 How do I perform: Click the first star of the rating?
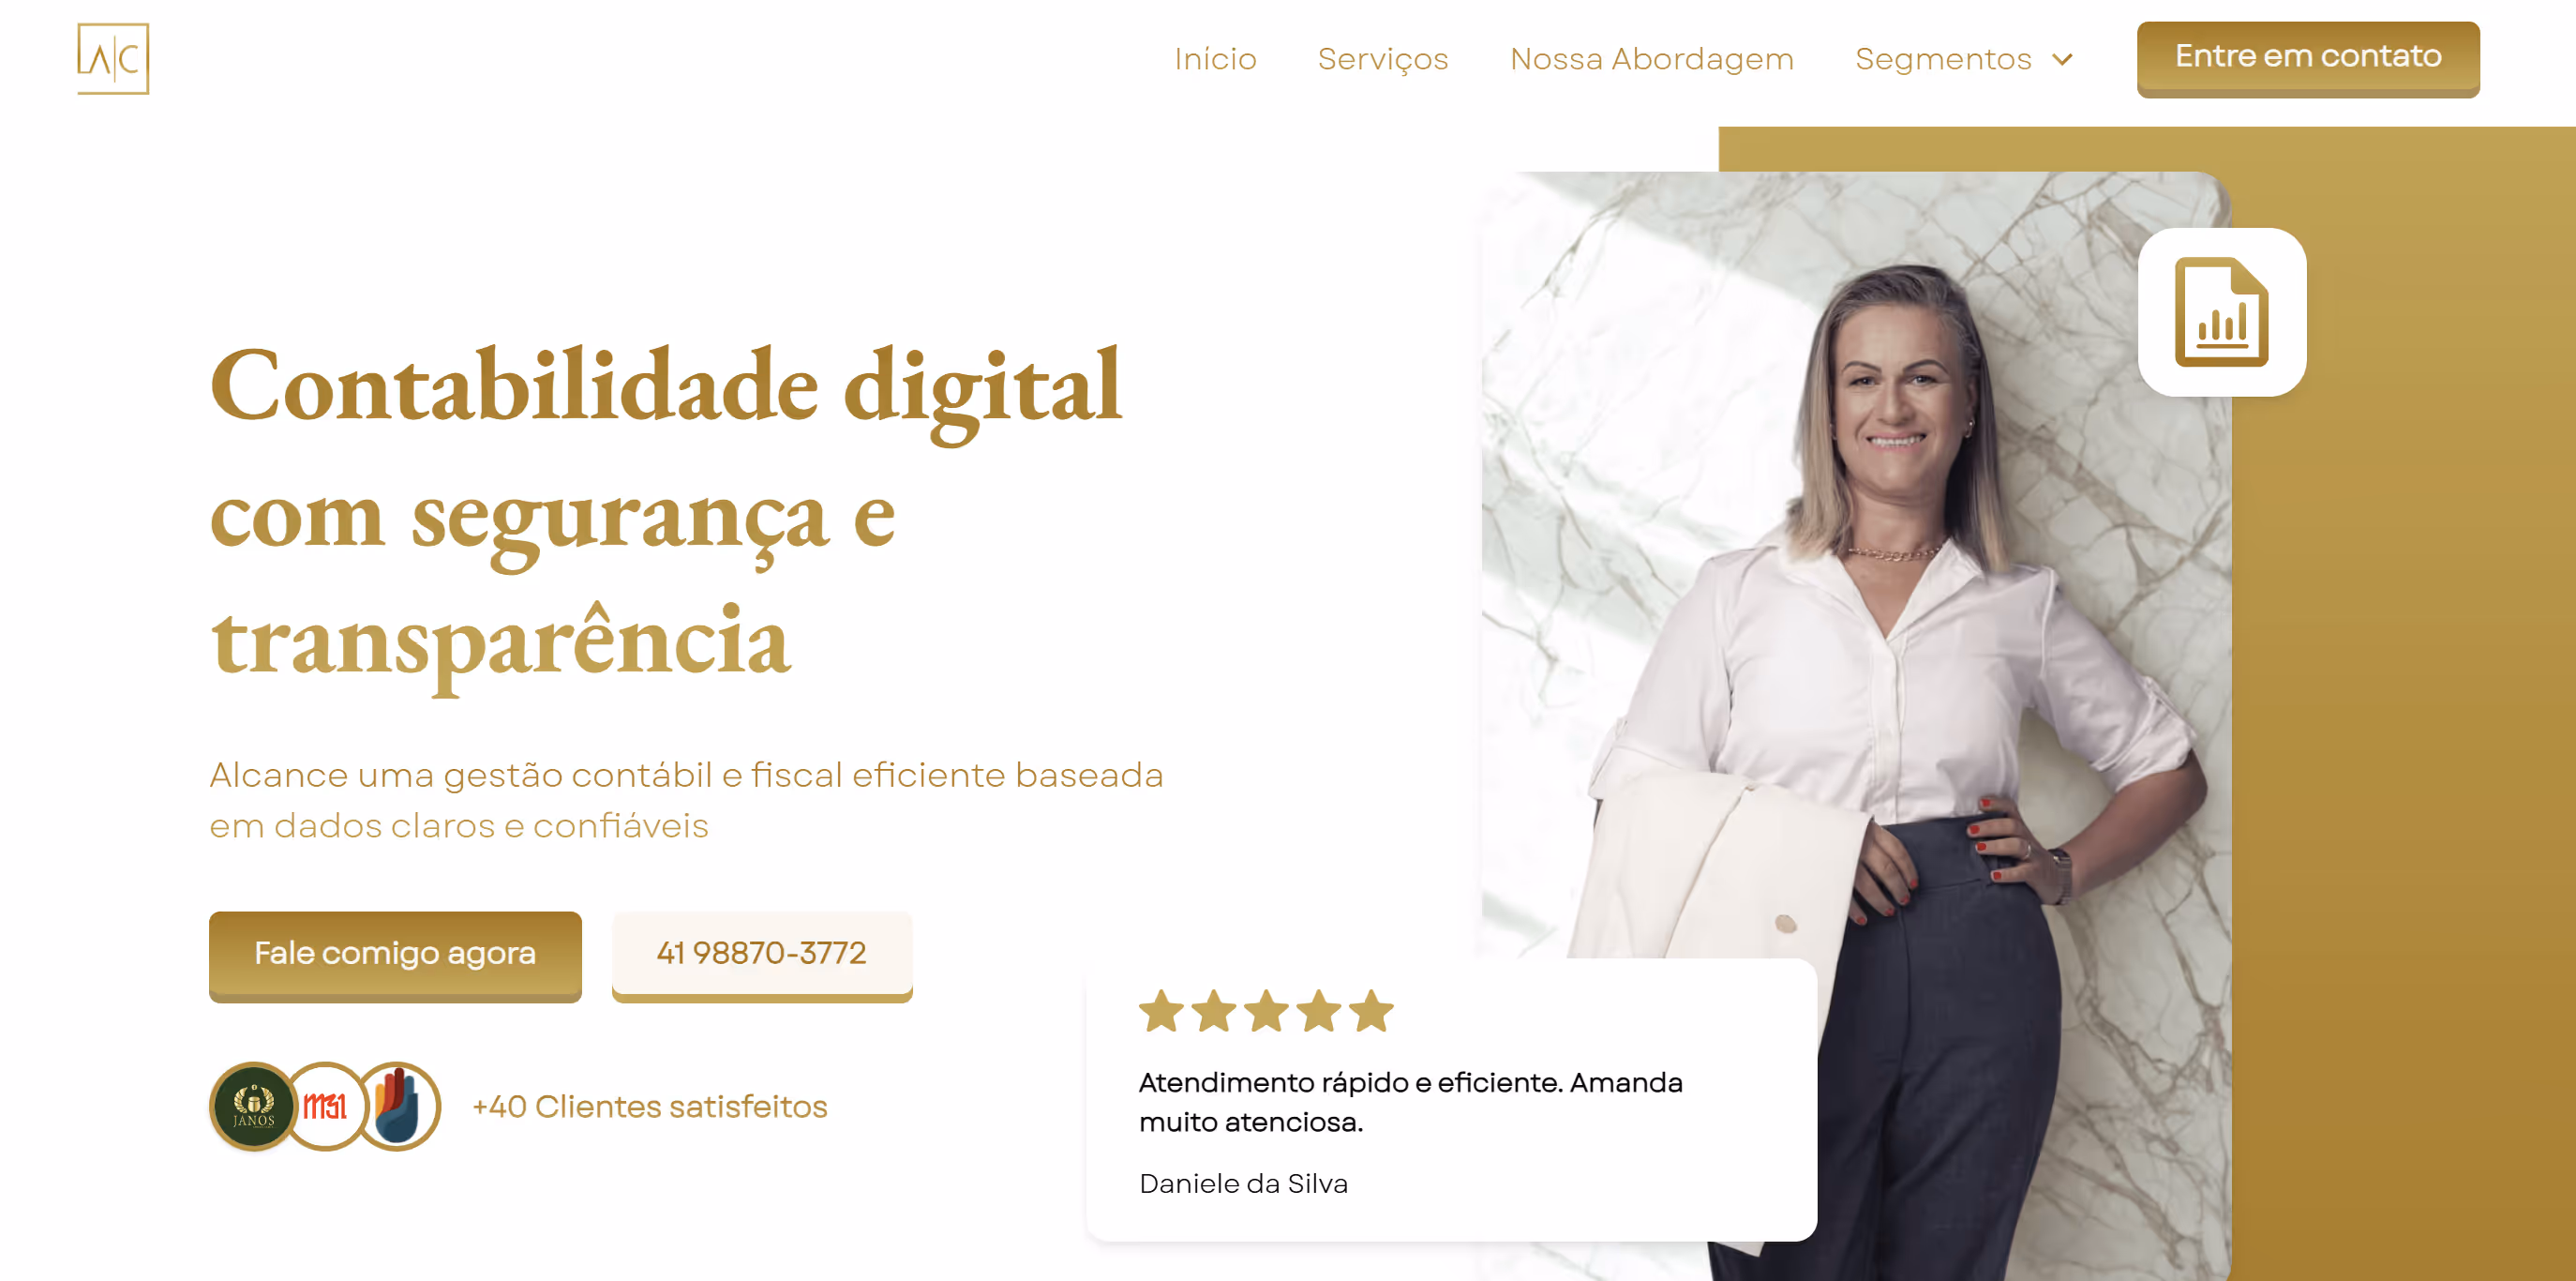pos(1162,1011)
